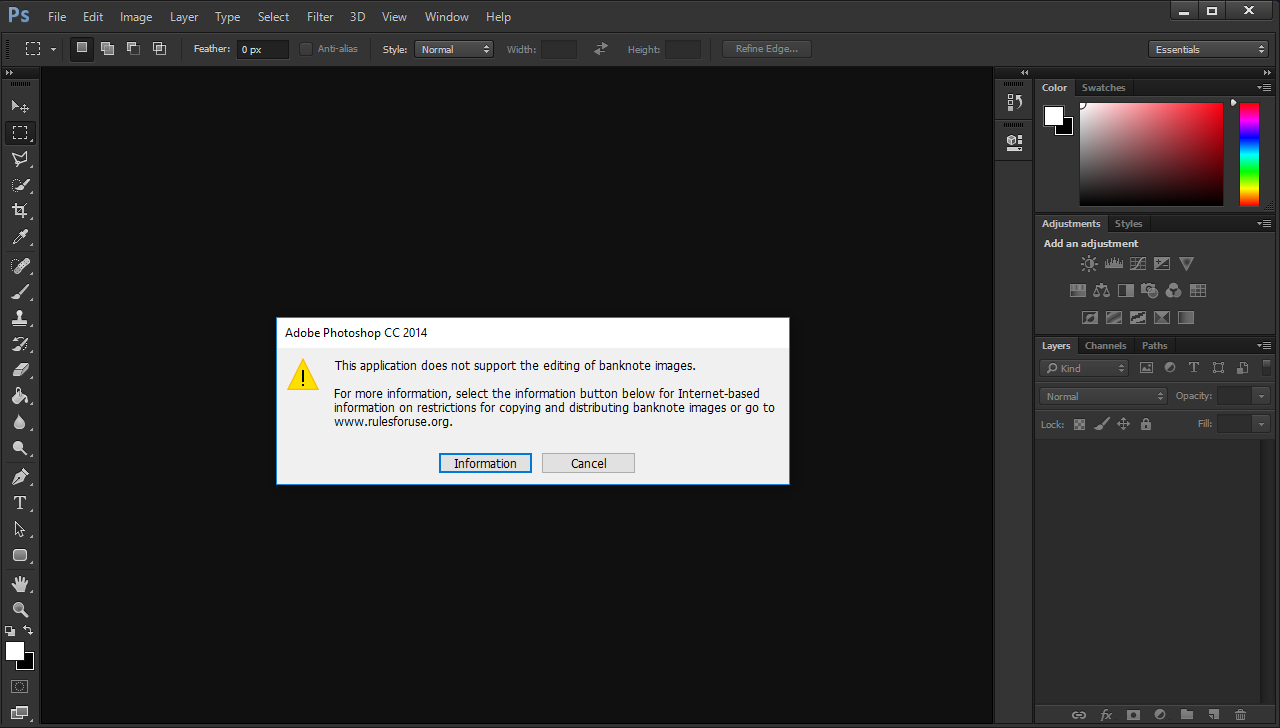Open the 3D panel cube icon
Viewport: 1280px width, 728px height.
click(x=1014, y=142)
